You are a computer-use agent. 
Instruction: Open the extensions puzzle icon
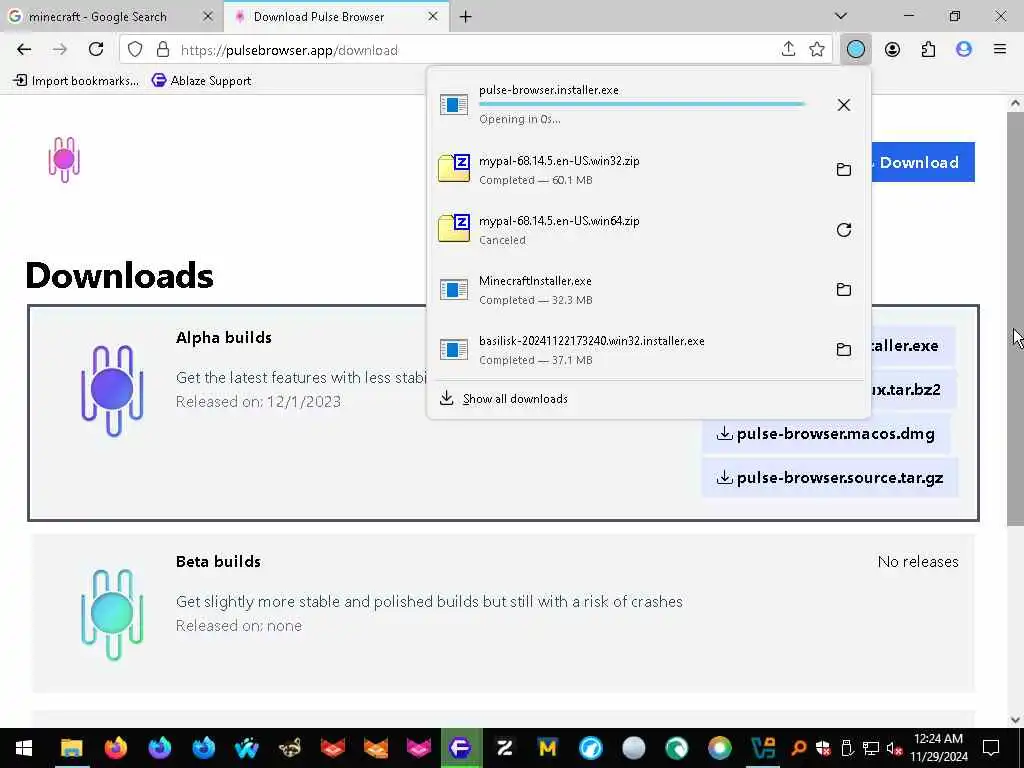(928, 50)
